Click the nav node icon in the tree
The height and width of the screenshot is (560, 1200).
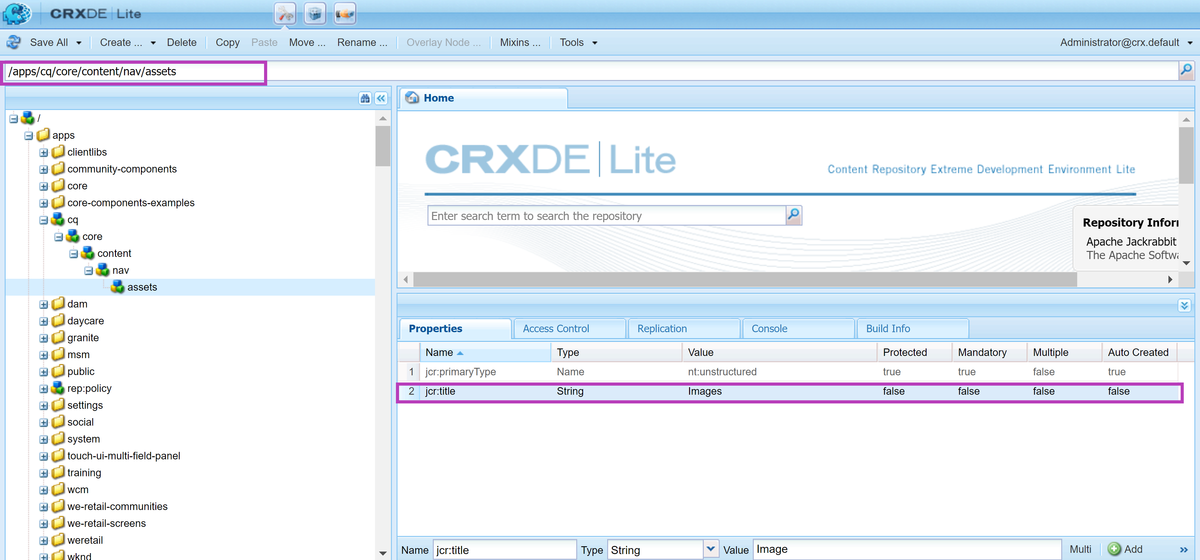tap(103, 270)
